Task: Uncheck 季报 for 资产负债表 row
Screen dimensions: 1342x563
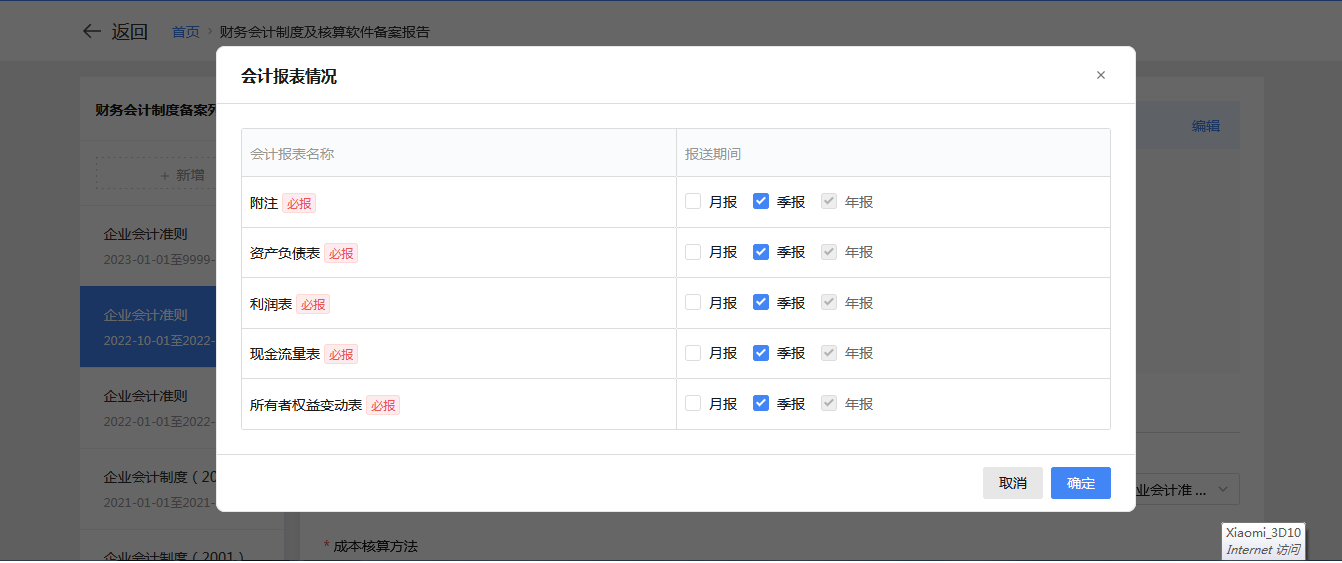Action: pyautogui.click(x=761, y=252)
